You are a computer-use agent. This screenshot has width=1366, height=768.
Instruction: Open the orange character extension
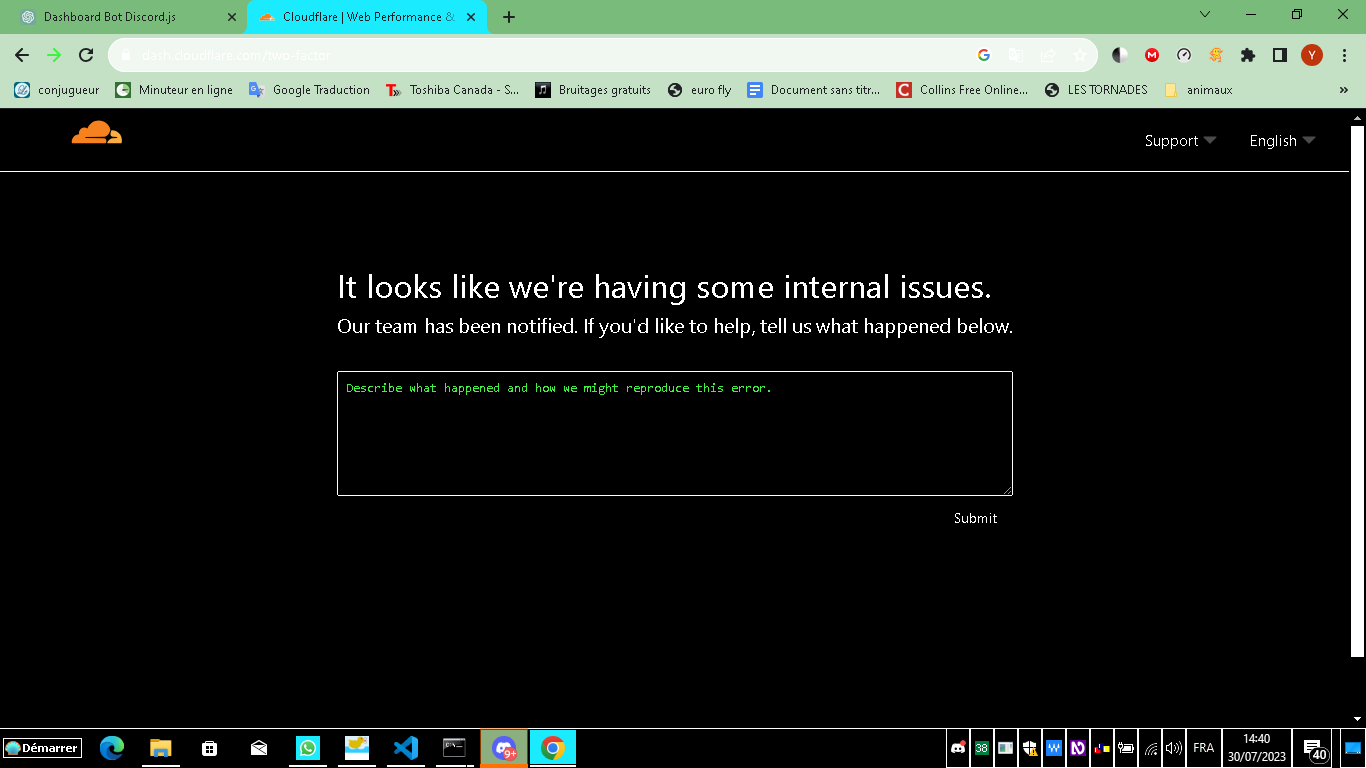(x=1216, y=56)
